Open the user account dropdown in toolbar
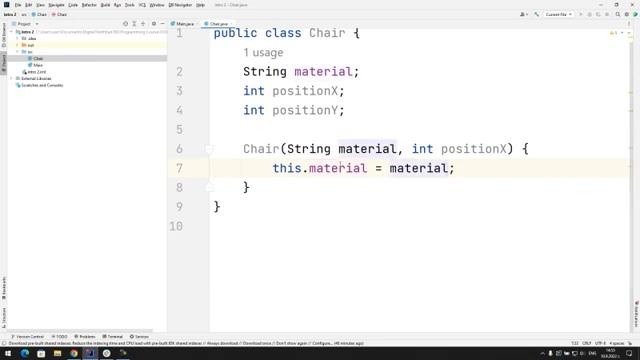 [x=524, y=14]
